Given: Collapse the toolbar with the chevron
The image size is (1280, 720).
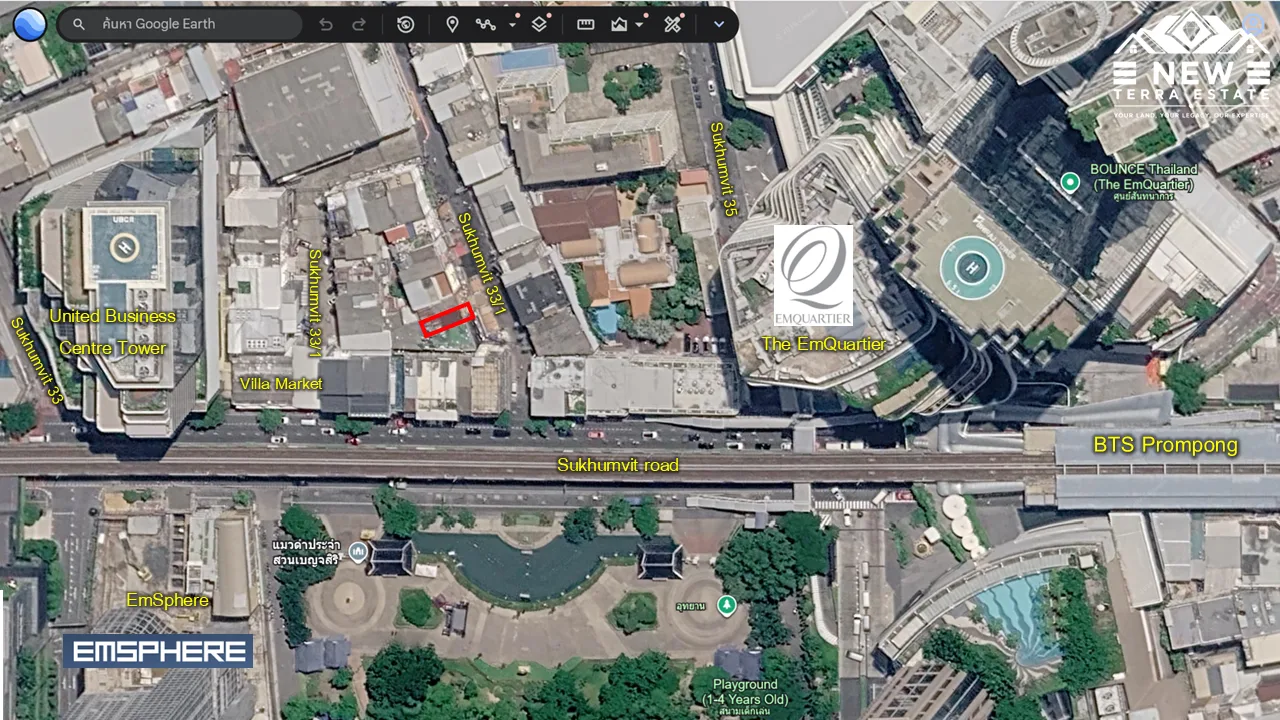Looking at the screenshot, I should [x=719, y=24].
